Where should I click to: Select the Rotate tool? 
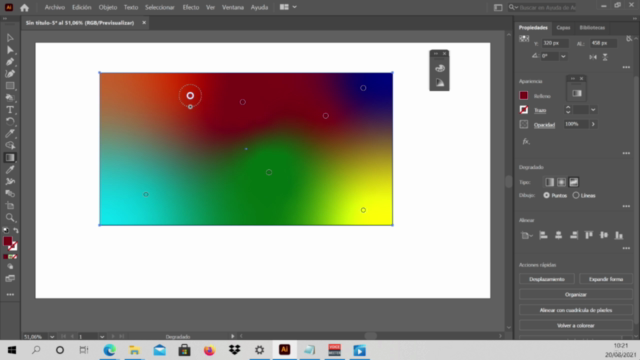(x=10, y=122)
